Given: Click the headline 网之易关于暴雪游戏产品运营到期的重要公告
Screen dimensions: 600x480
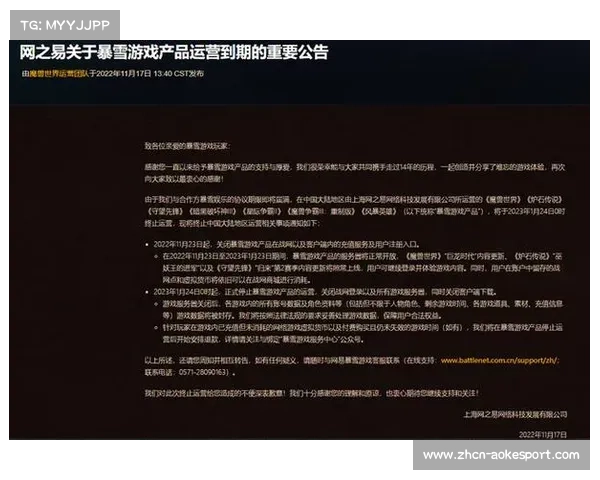Looking at the screenshot, I should tap(174, 52).
